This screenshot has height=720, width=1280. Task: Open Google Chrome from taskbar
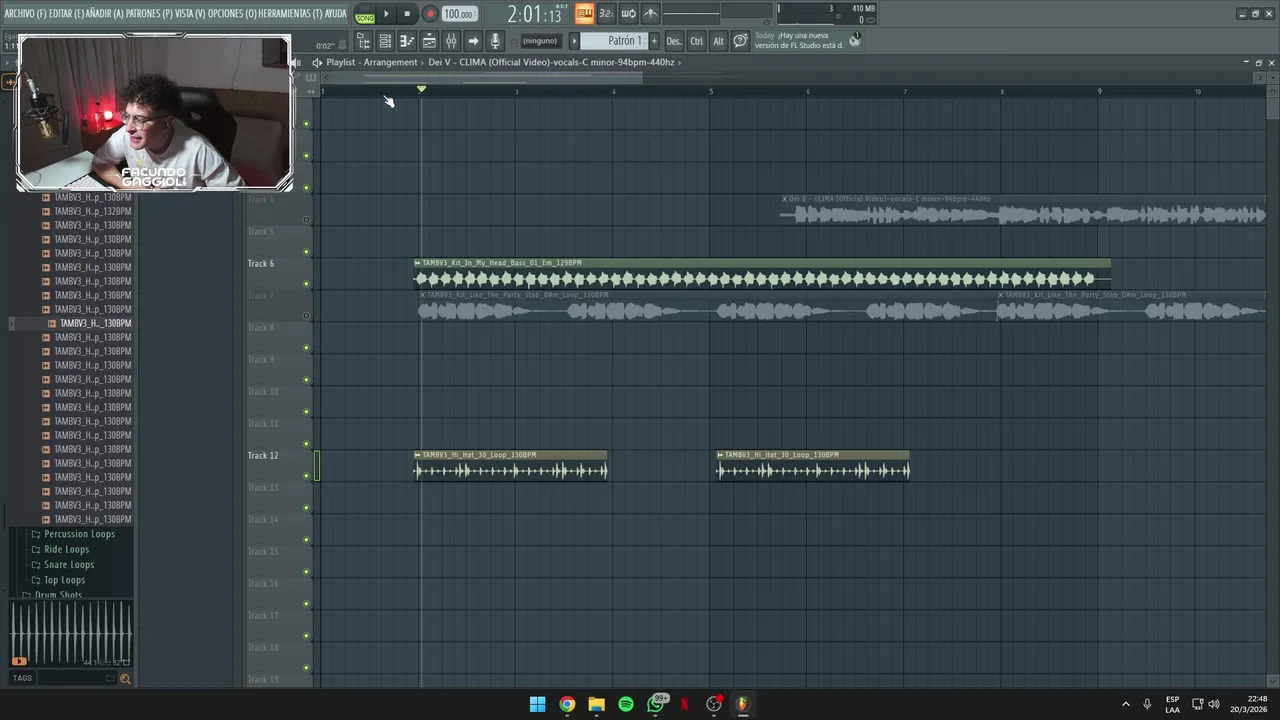pyautogui.click(x=567, y=704)
